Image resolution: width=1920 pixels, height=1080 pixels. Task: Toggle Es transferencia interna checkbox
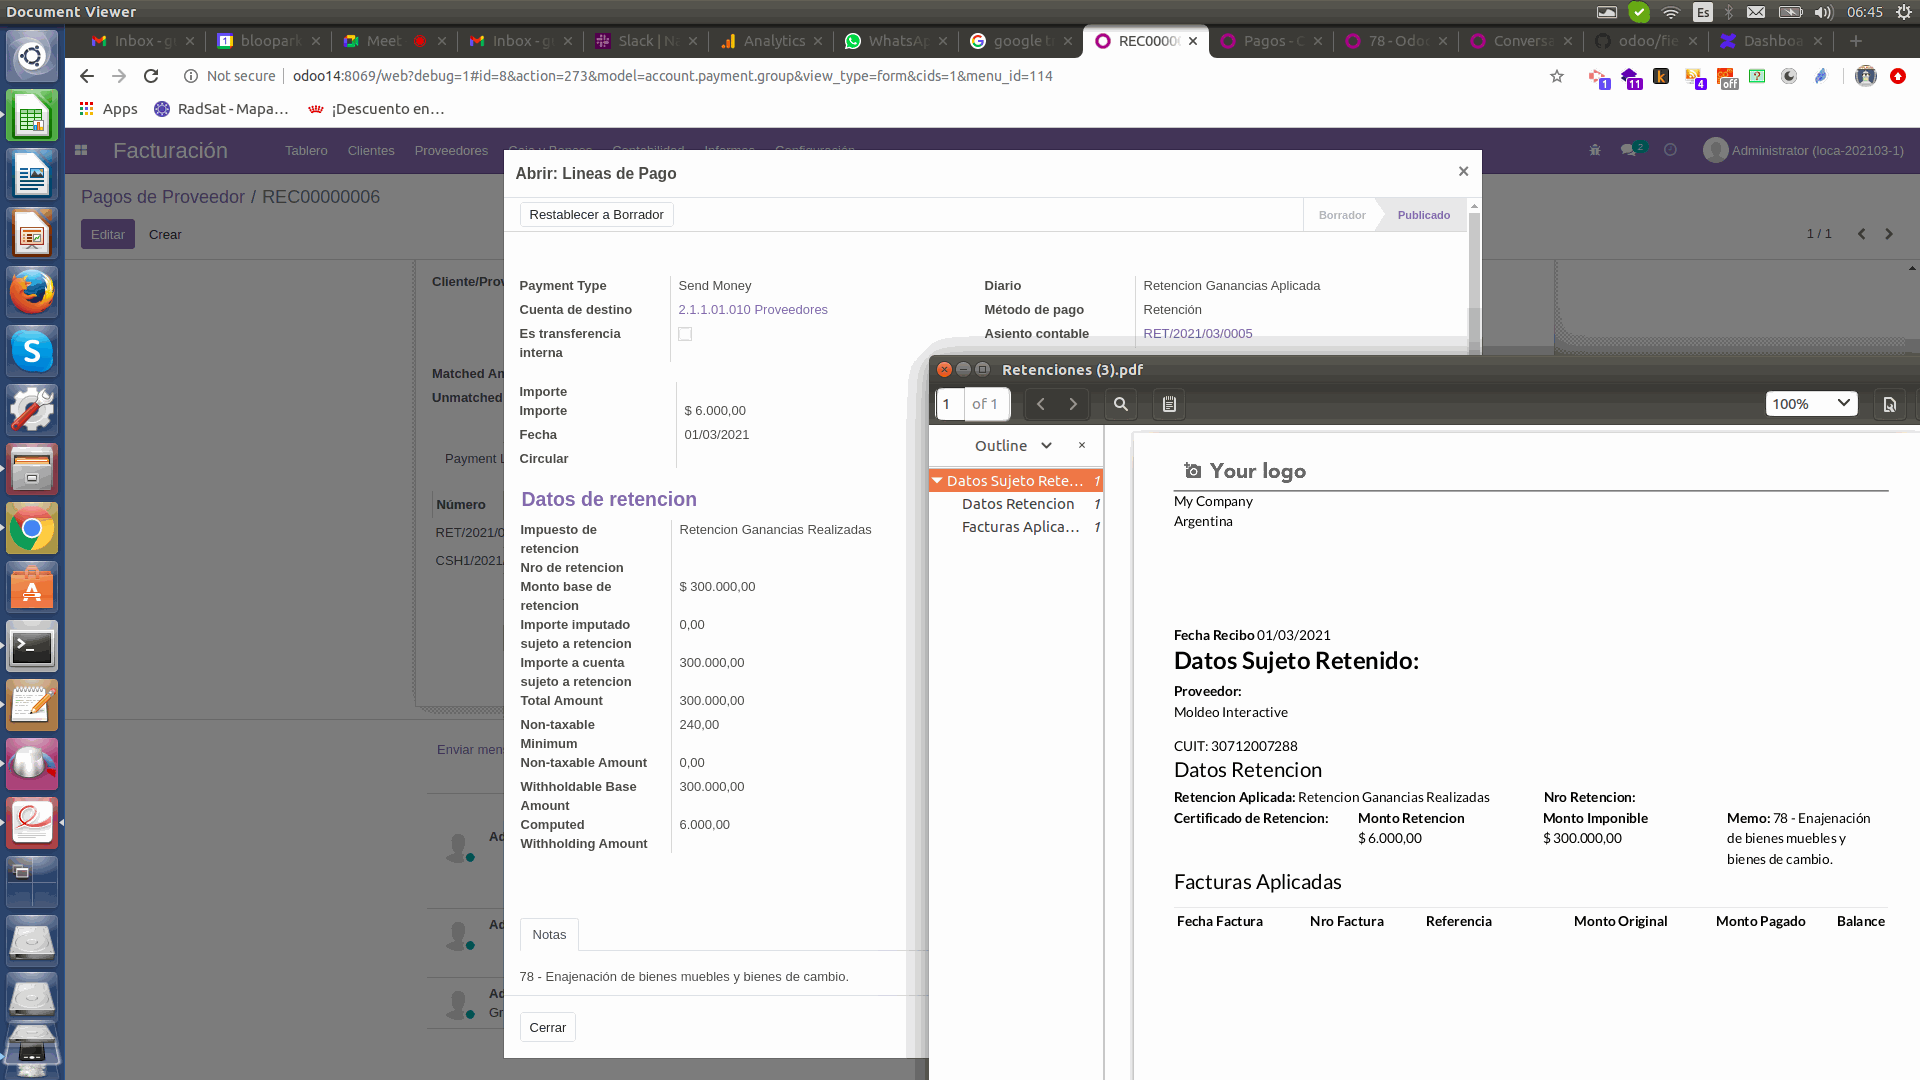pos(685,334)
